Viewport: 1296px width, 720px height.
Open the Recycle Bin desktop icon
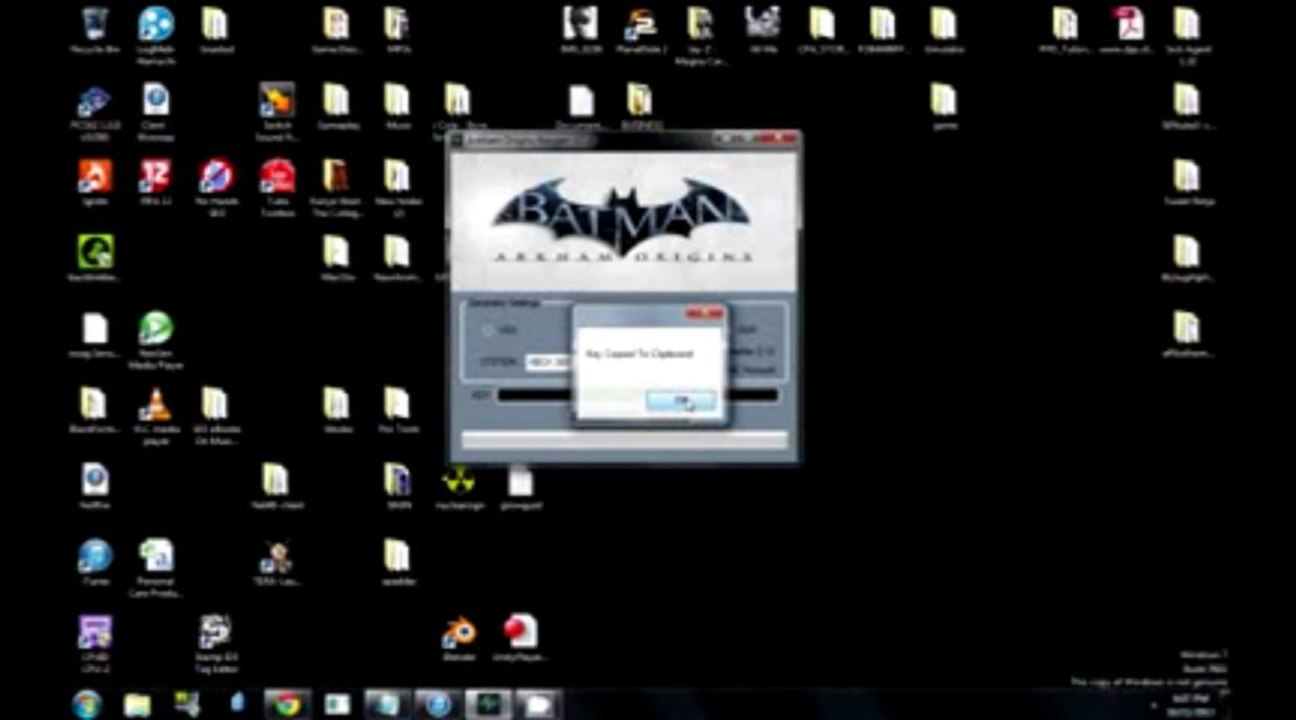(95, 30)
